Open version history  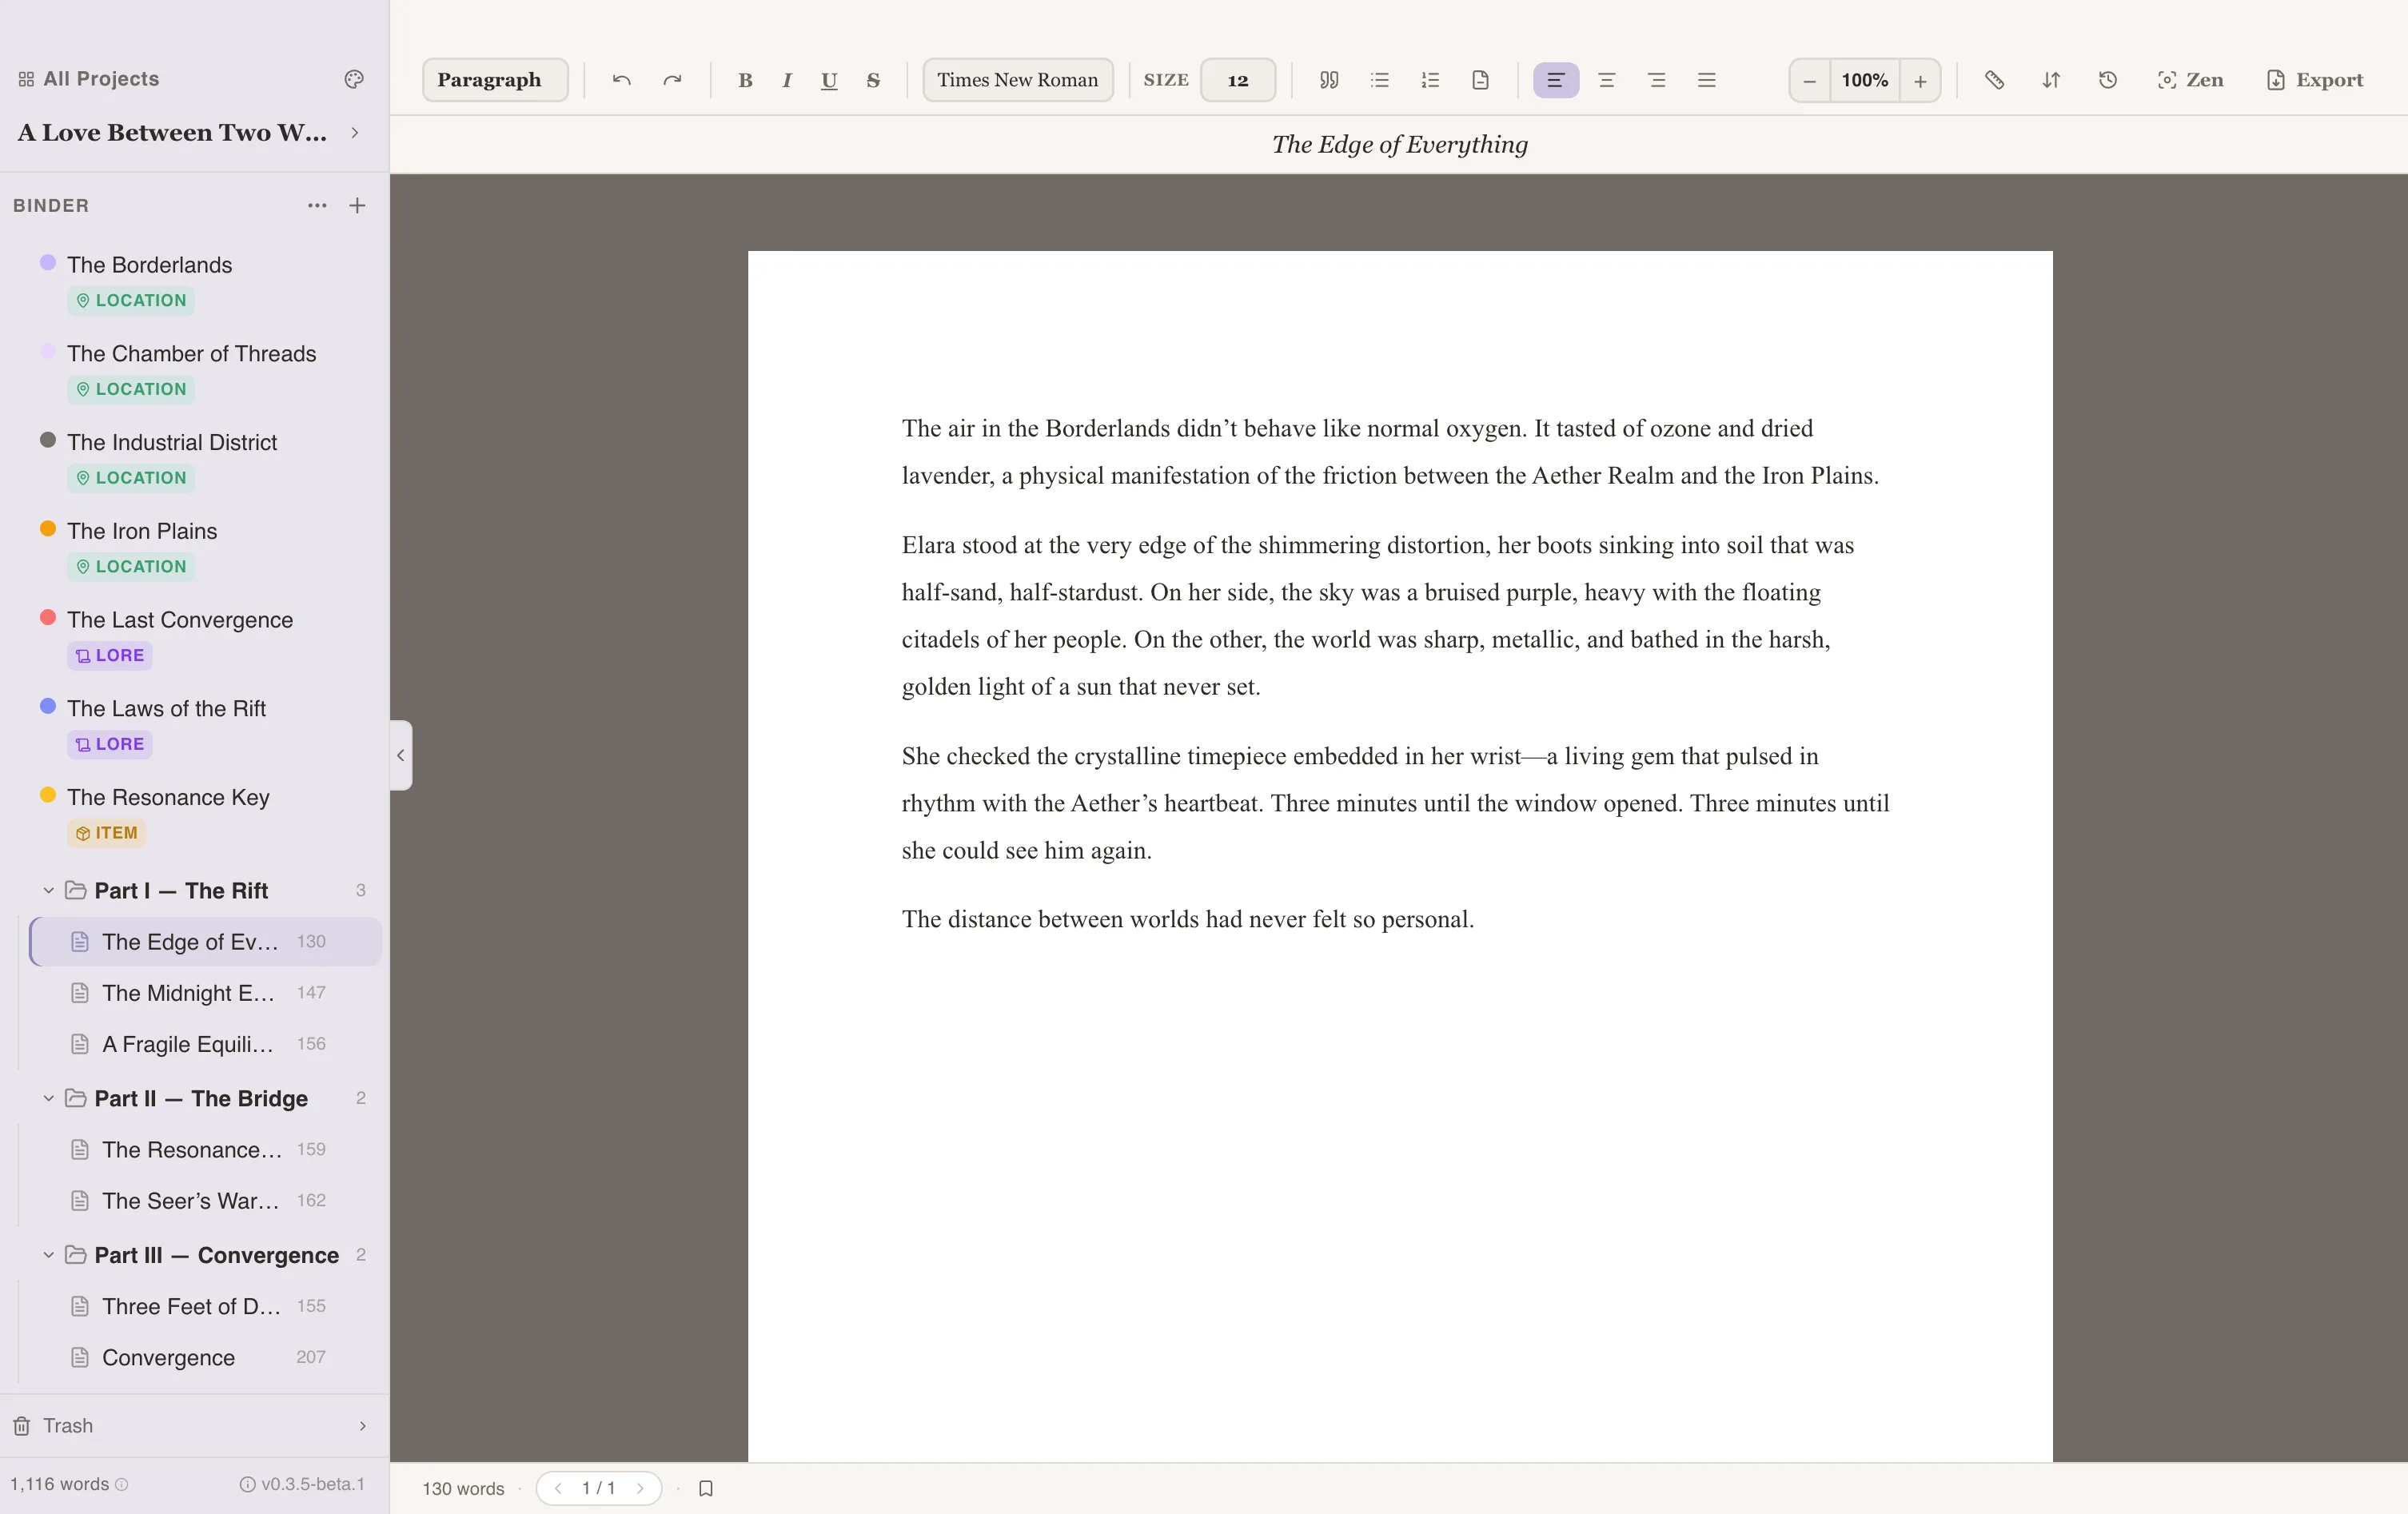click(x=2108, y=80)
